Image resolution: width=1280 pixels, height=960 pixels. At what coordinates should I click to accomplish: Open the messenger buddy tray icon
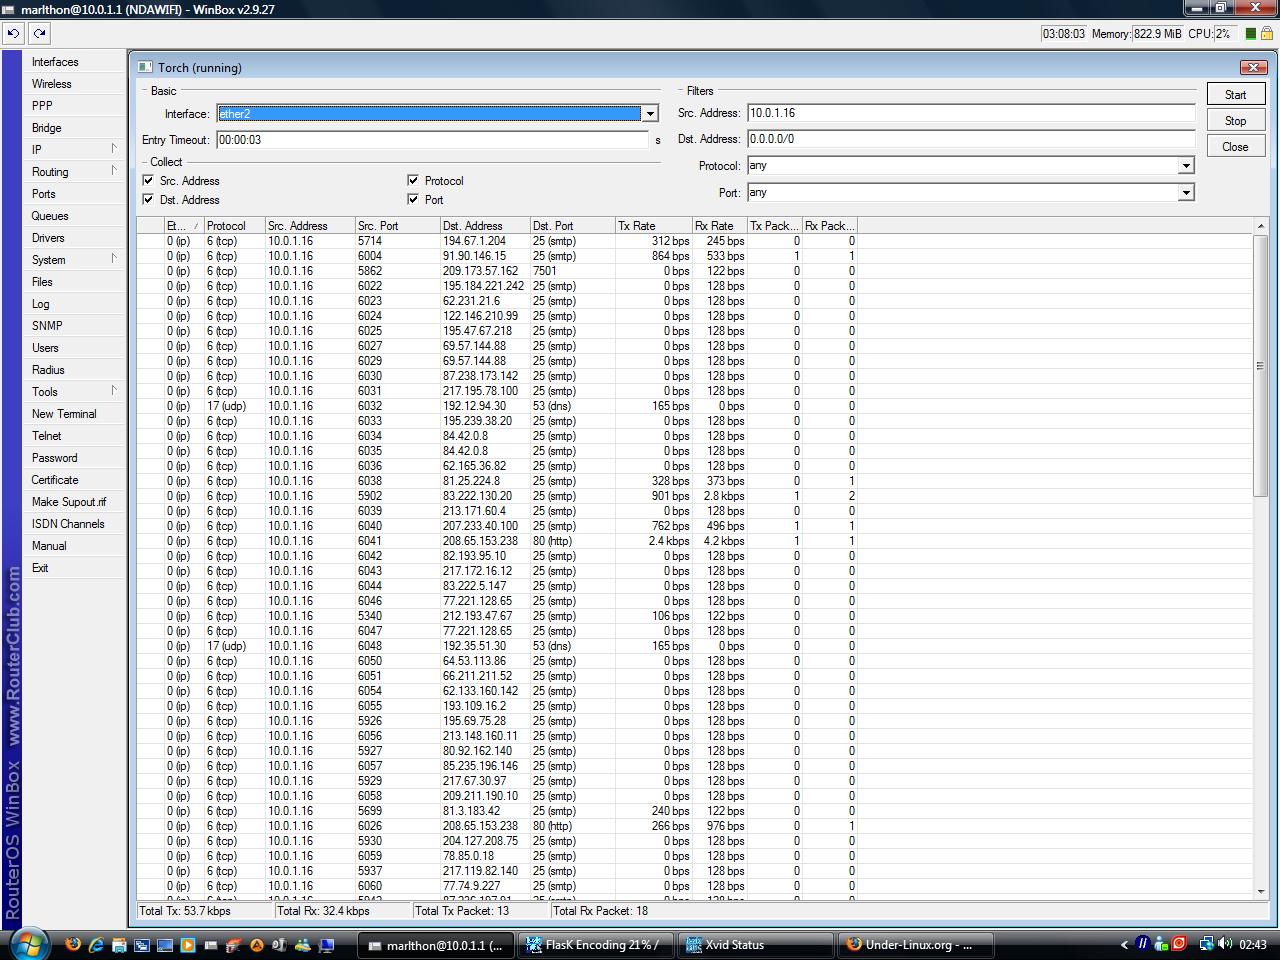click(x=1161, y=944)
